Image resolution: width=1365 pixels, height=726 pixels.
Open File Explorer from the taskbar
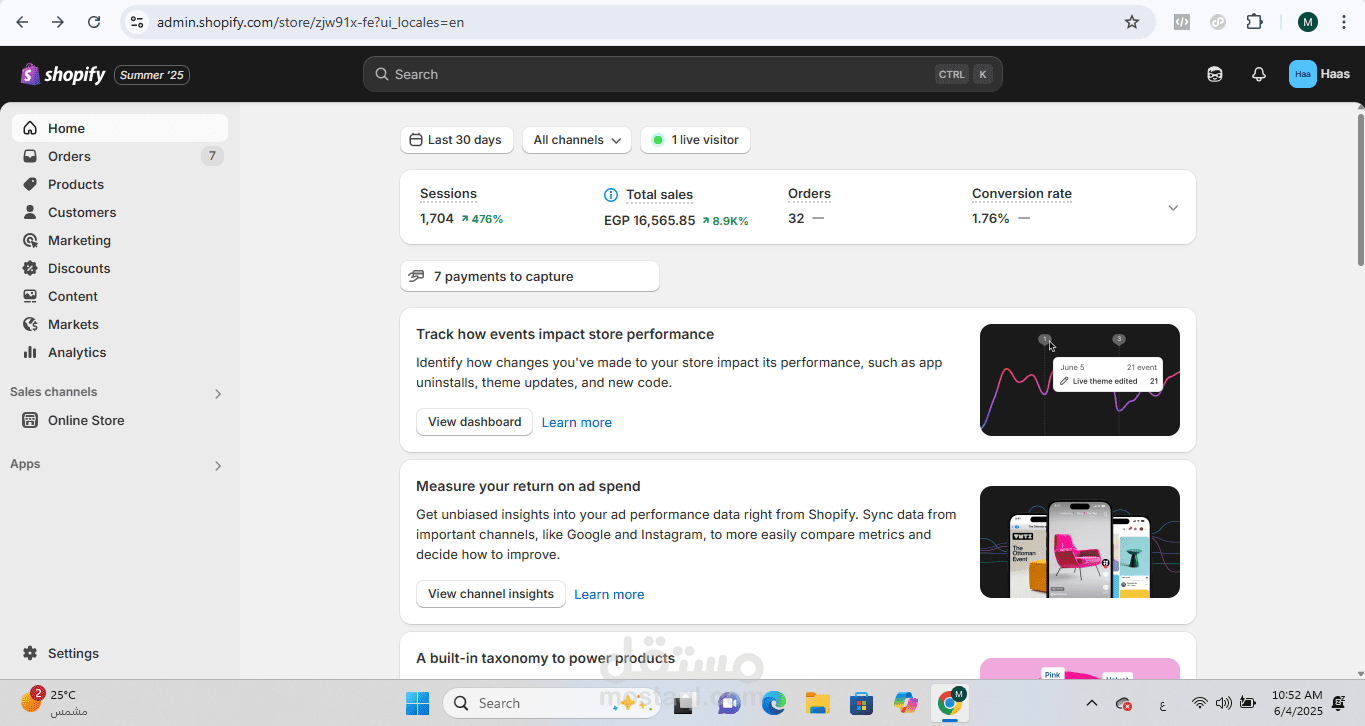tap(818, 703)
